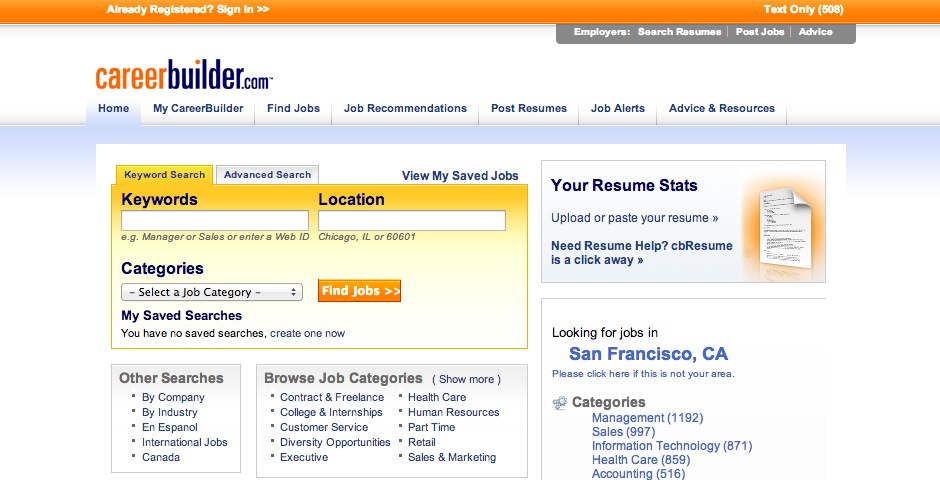The height and width of the screenshot is (480, 940).
Task: Open the Home navigation tab
Action: click(x=113, y=108)
